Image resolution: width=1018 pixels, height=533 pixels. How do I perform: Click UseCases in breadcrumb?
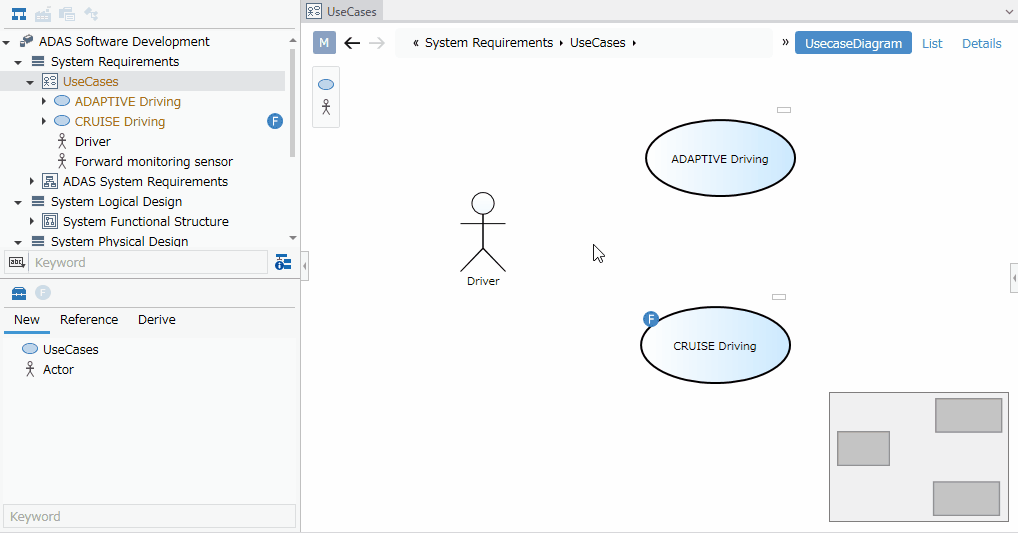coord(597,43)
